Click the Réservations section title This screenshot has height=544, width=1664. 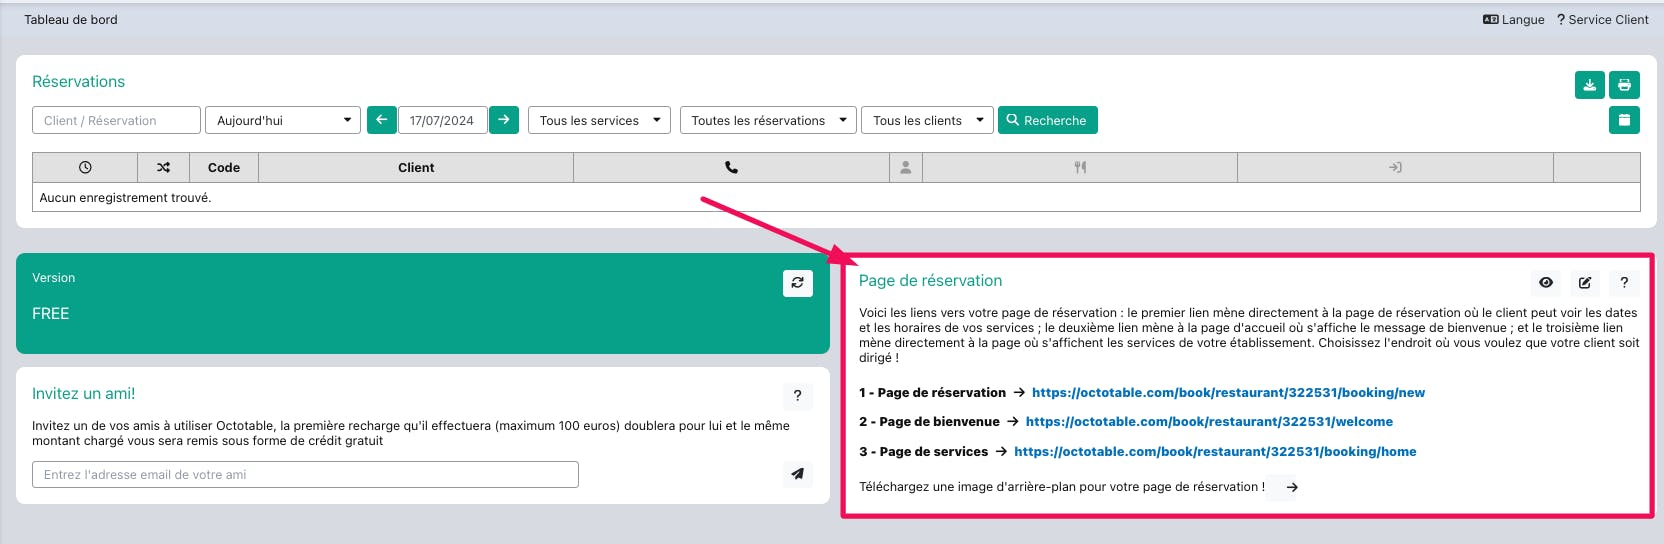point(78,81)
